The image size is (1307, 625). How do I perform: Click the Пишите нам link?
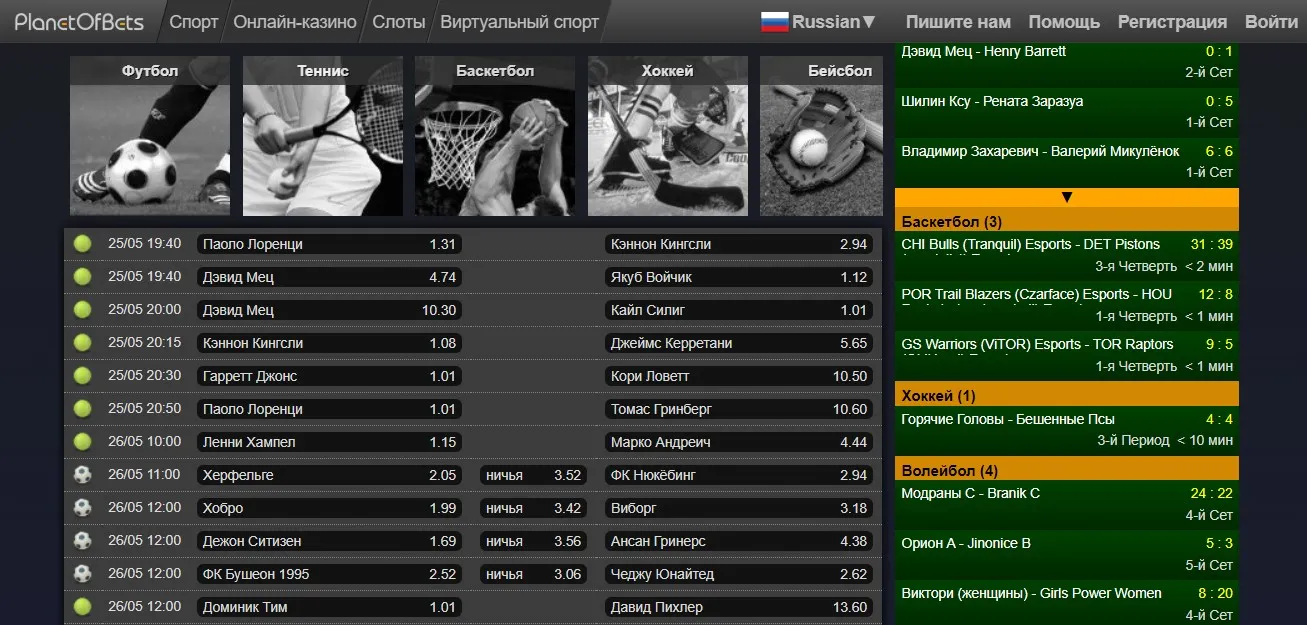click(x=958, y=22)
